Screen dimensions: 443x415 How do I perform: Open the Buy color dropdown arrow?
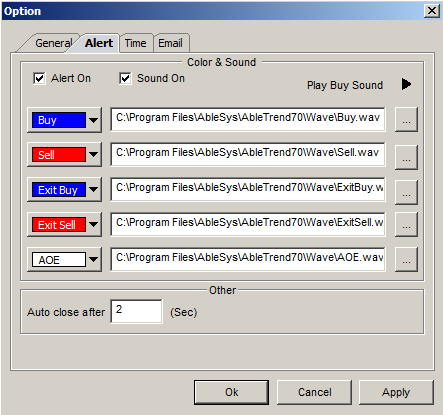click(94, 120)
